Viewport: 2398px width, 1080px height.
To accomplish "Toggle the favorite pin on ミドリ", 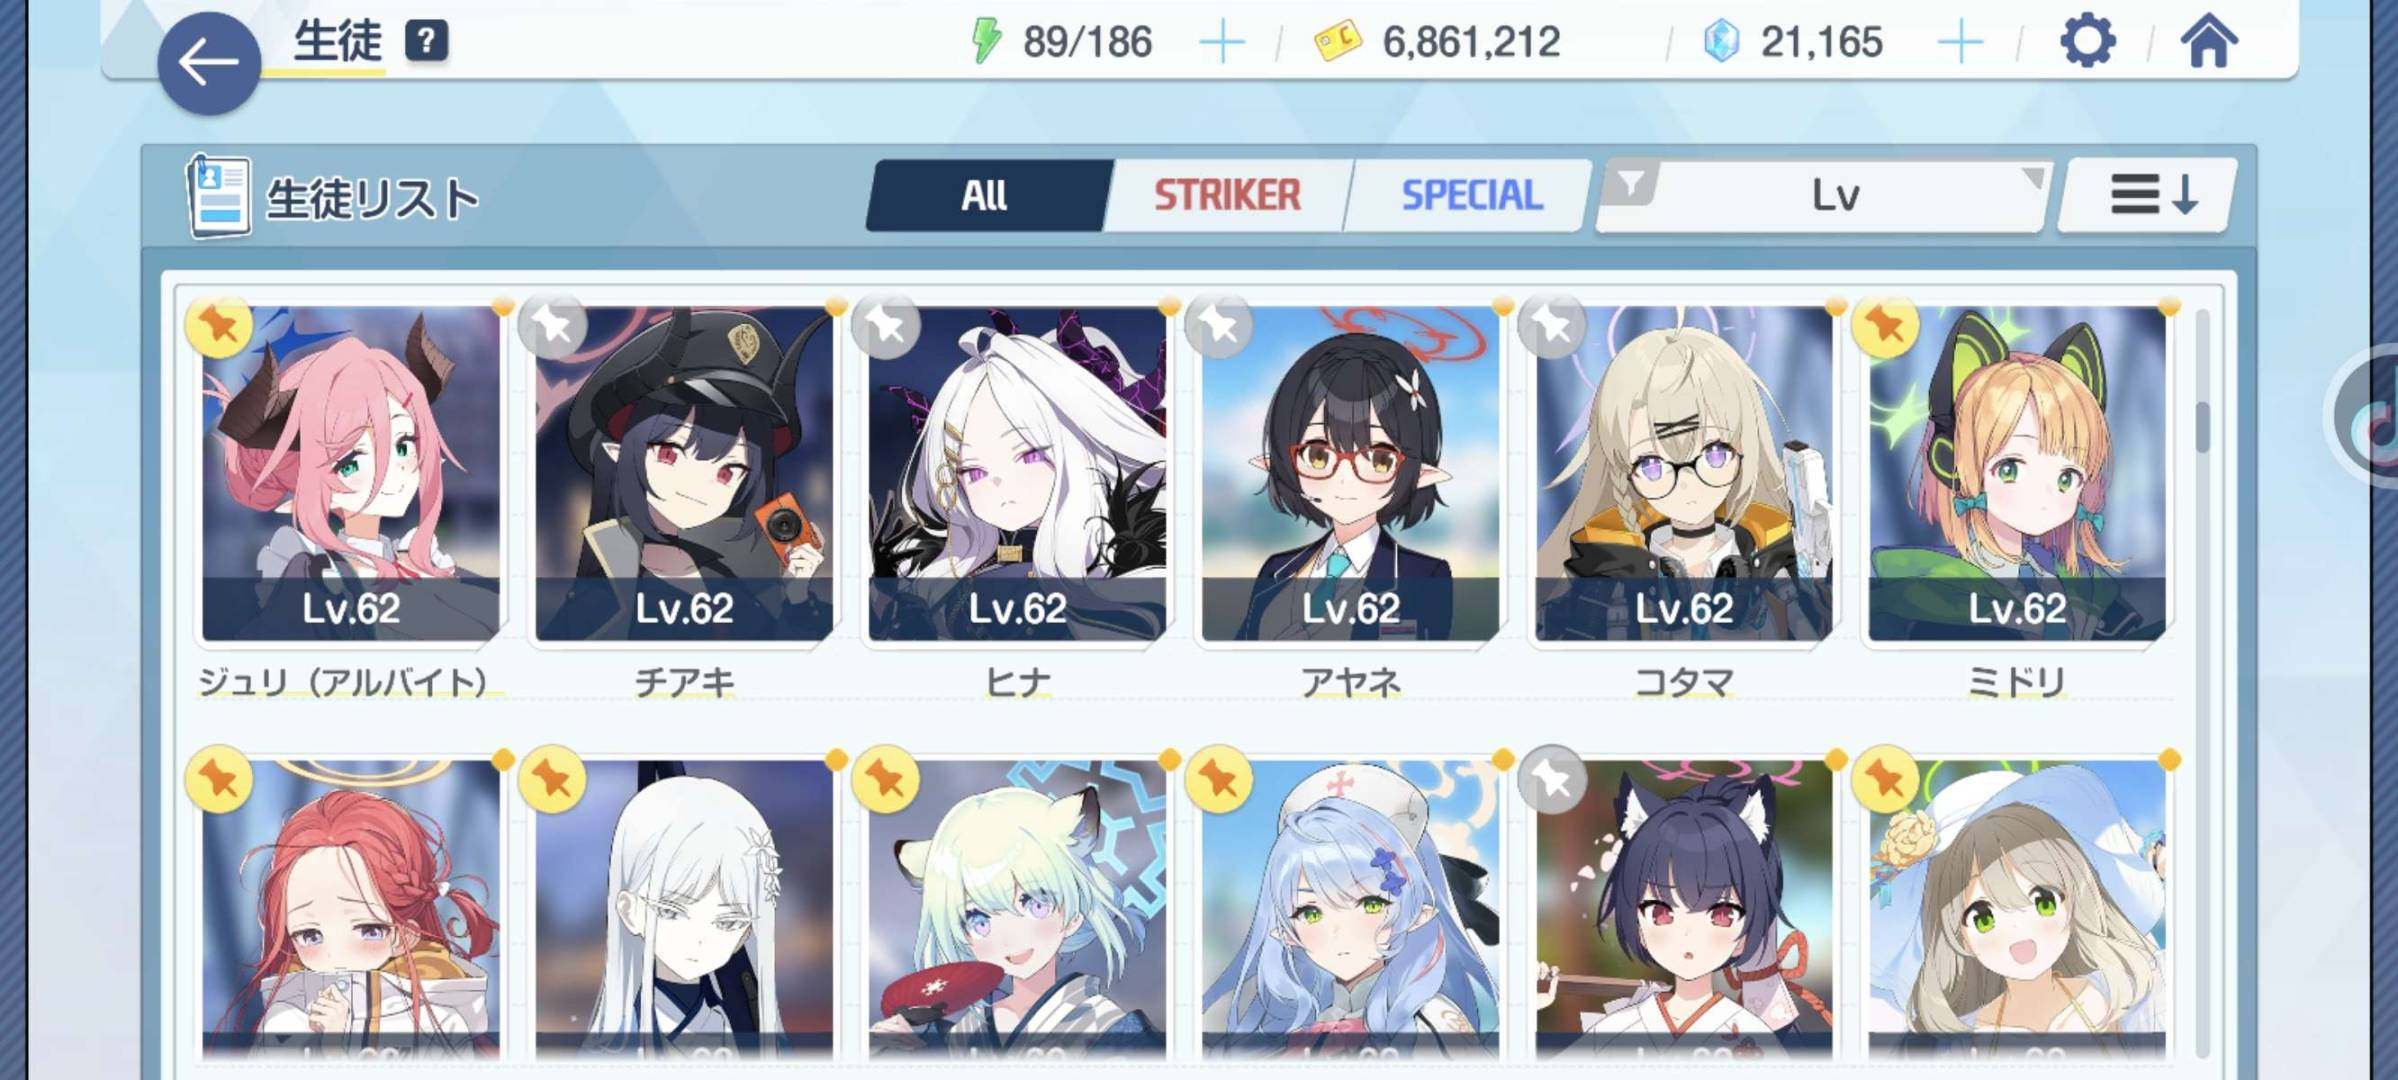I will tap(1885, 325).
